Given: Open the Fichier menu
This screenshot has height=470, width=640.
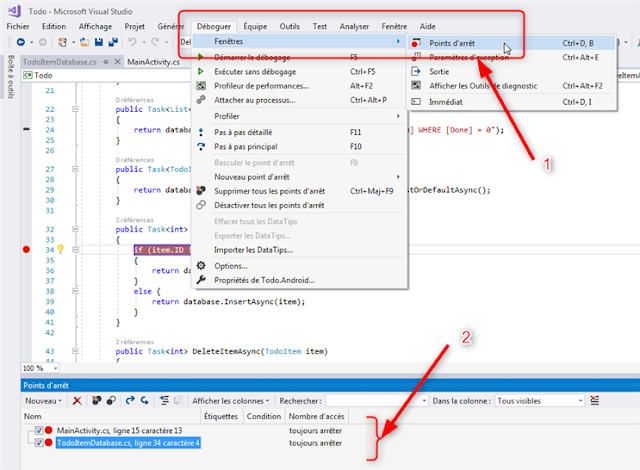Looking at the screenshot, I should [18, 27].
